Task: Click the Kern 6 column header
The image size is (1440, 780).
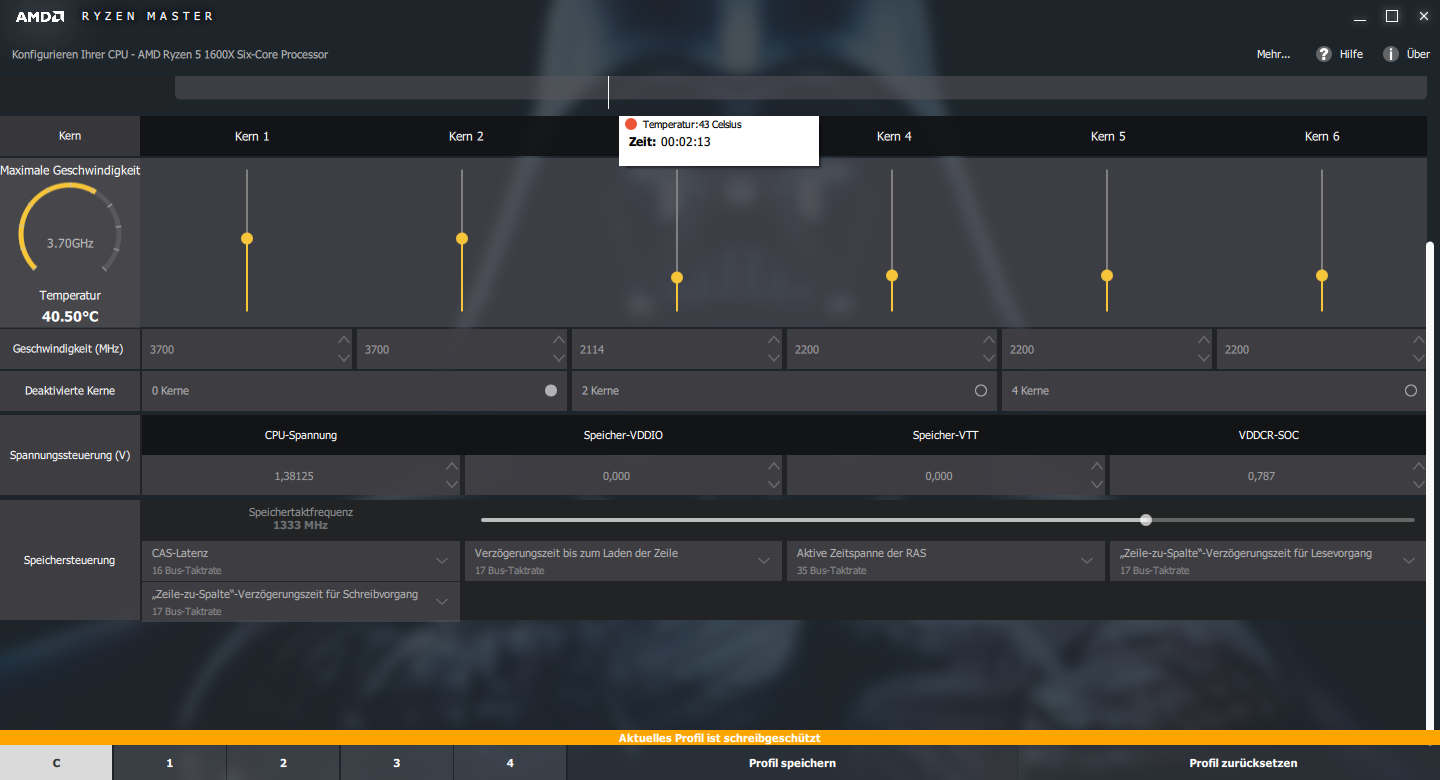Action: [1322, 136]
